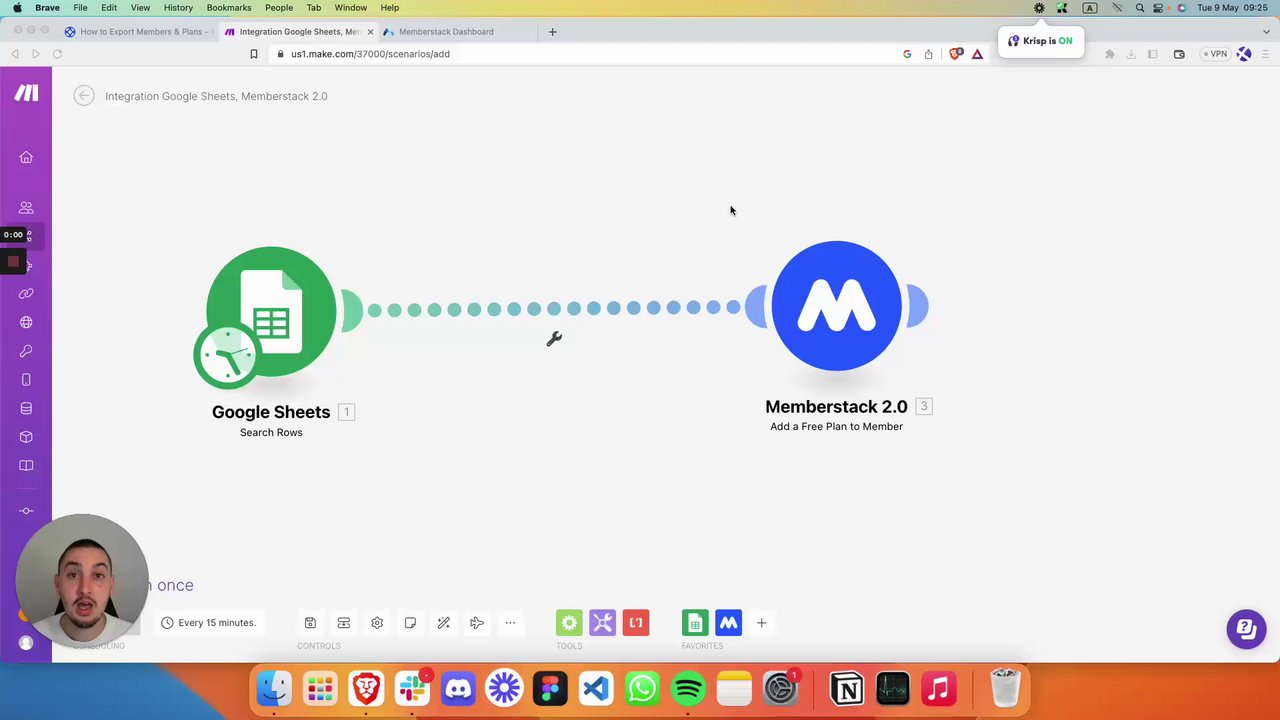
Task: Open the Google Sheets Search Rows module
Action: (x=271, y=311)
